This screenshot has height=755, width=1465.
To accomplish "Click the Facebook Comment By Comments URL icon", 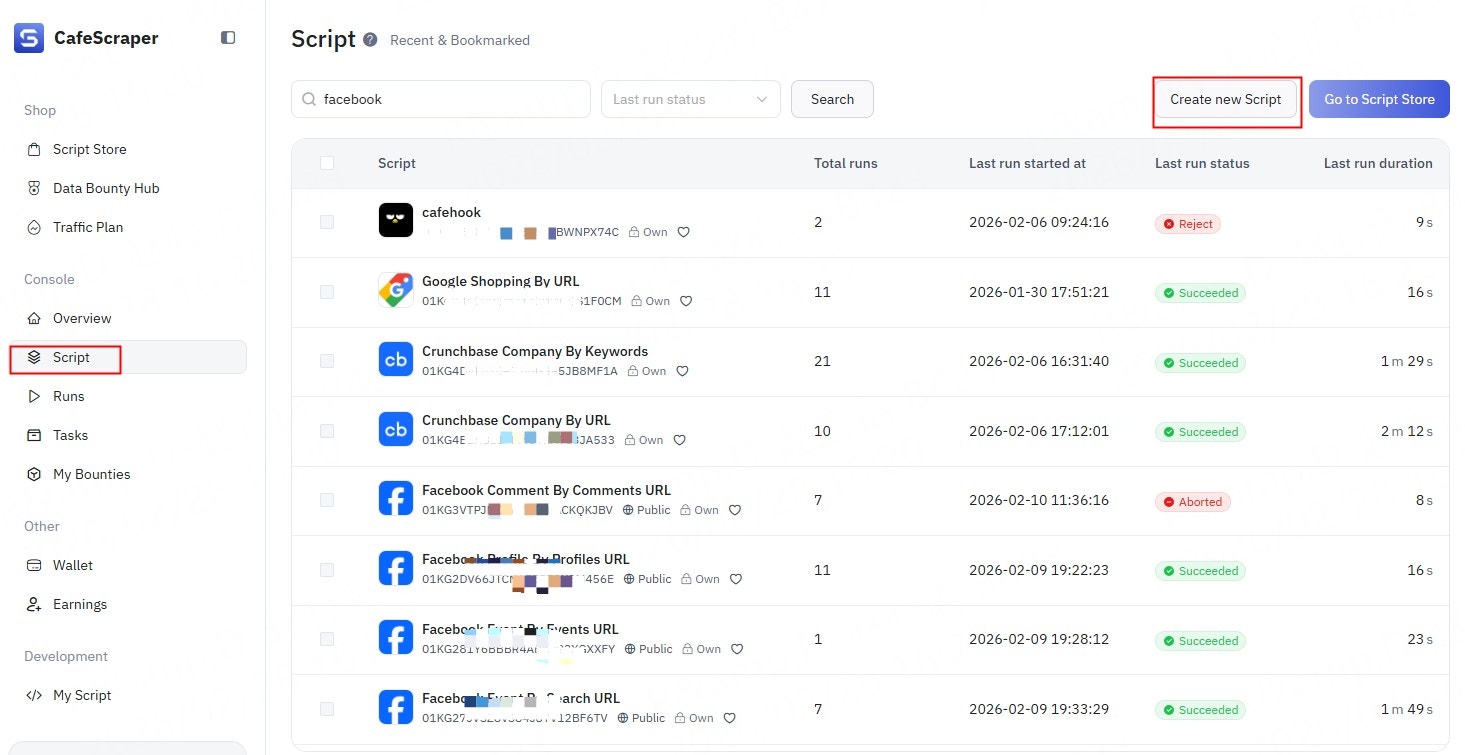I will point(396,498).
